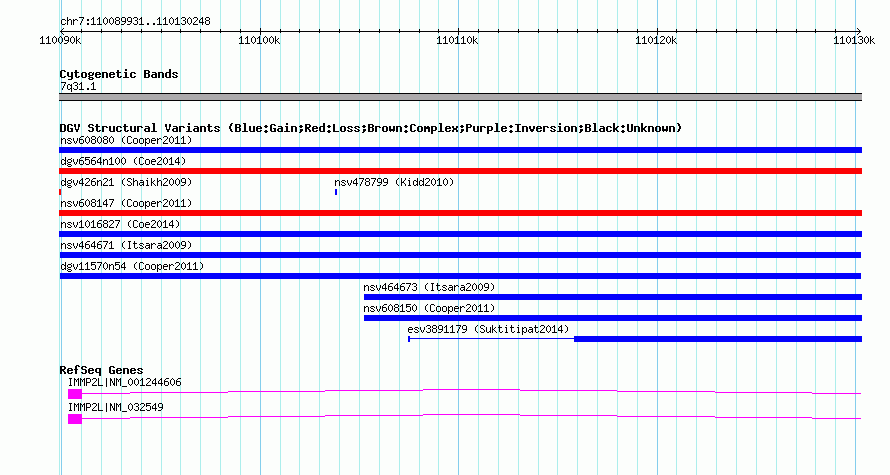Click the magenta exon box of IMMP2L|NM_001244606
This screenshot has height=475, width=890.
(x=75, y=394)
